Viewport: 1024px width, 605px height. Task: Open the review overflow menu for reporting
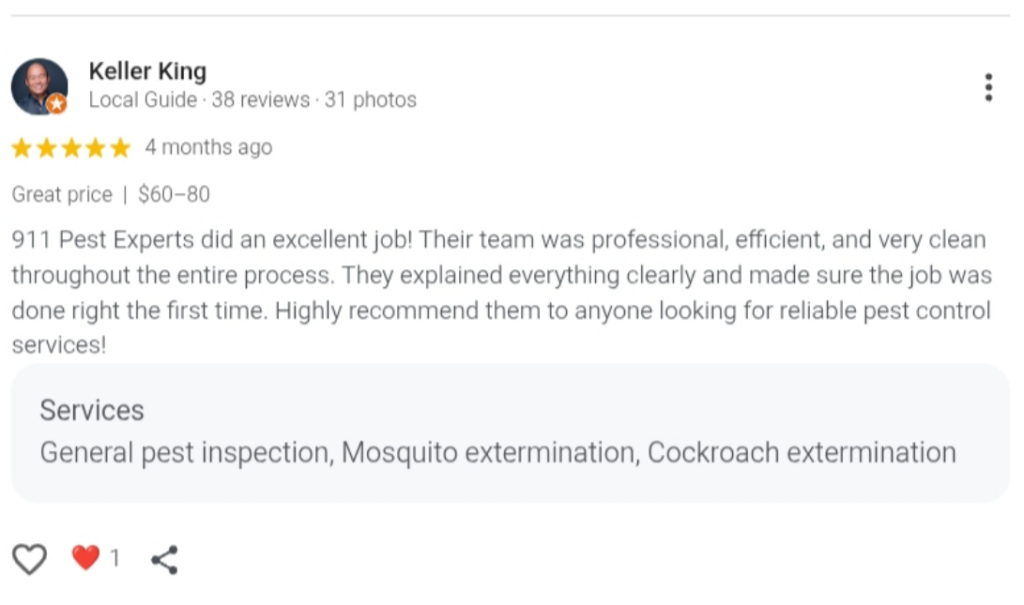989,87
